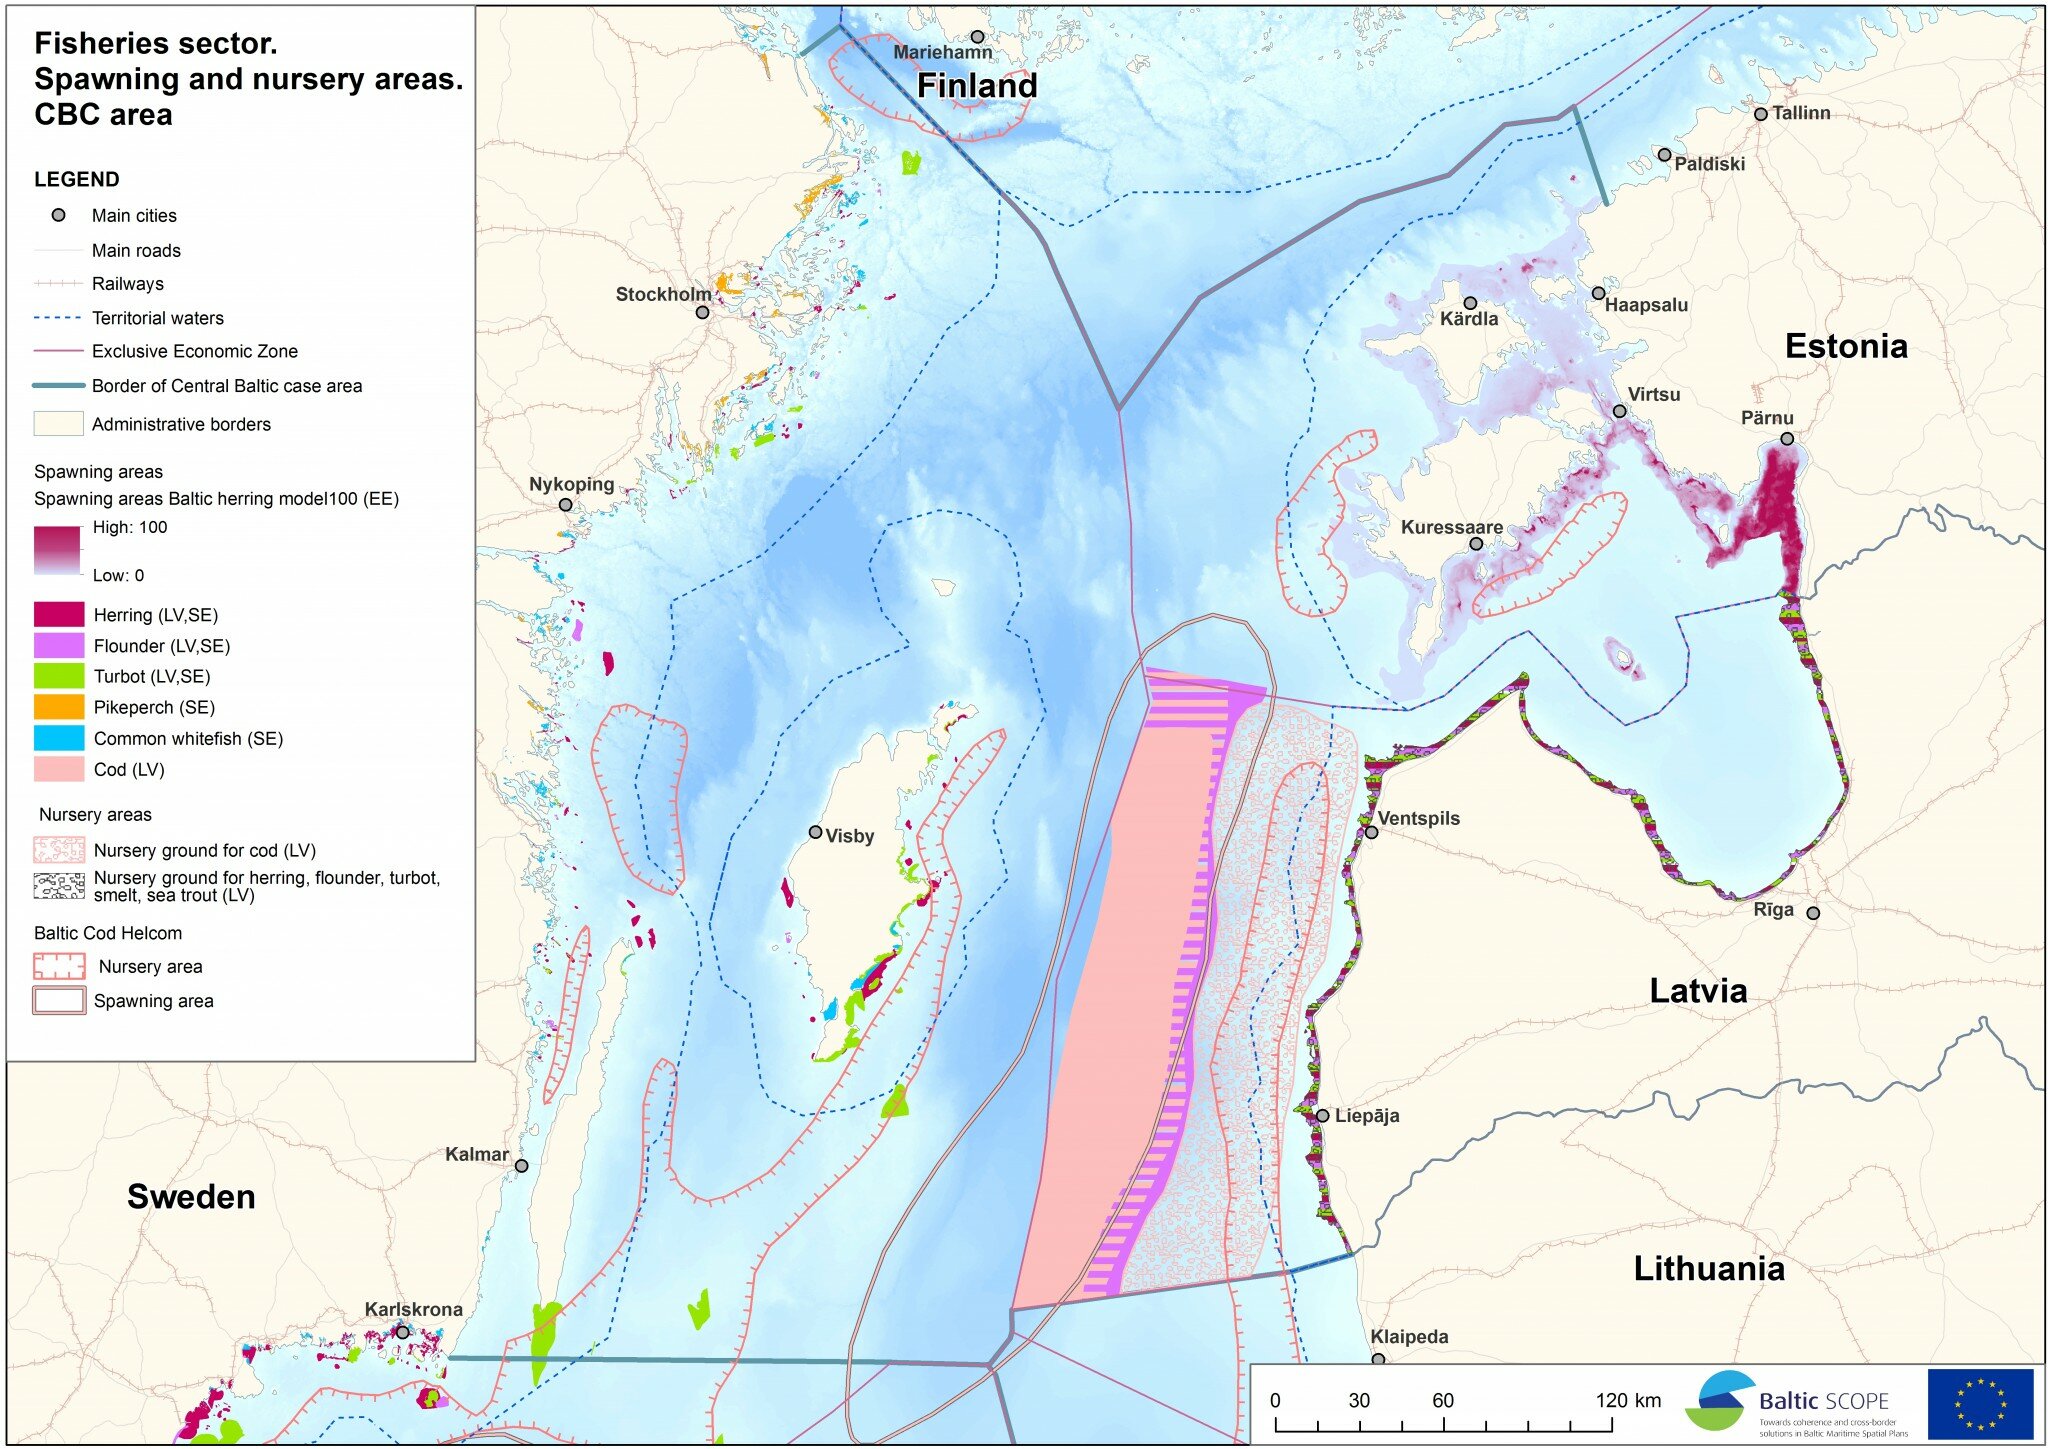
Task: Click the Common whitefish (SE) blue swatch
Action: (59, 738)
